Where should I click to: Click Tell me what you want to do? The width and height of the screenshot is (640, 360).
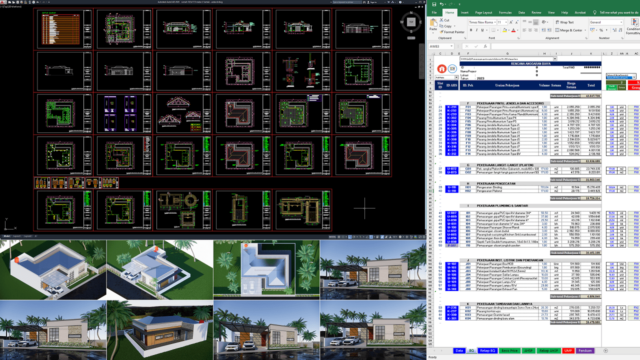coord(619,13)
